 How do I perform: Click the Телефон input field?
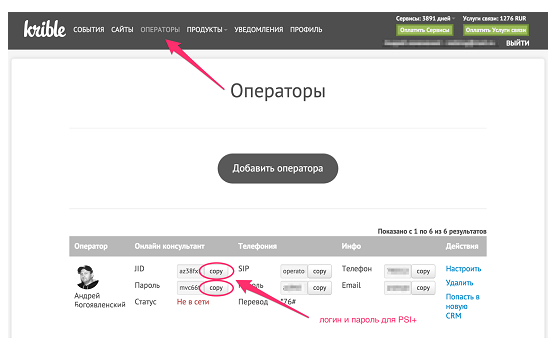398,271
